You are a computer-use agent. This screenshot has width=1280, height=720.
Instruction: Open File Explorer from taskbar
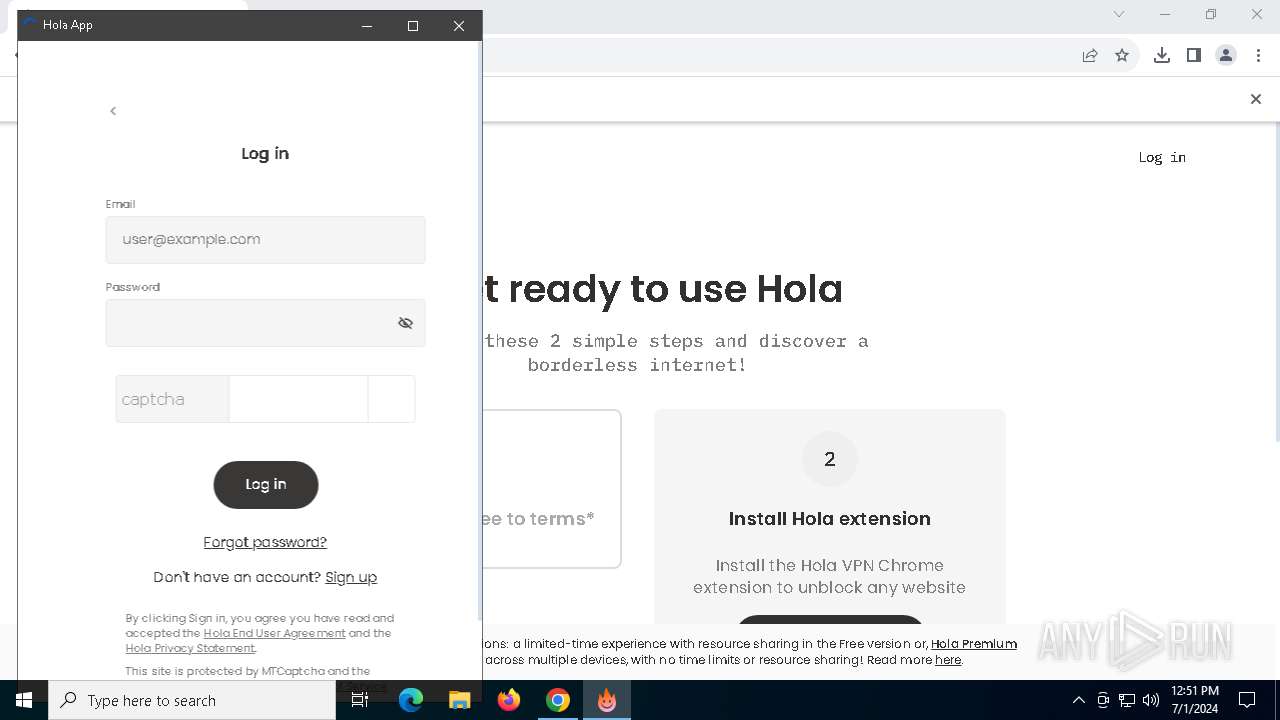tap(459, 700)
